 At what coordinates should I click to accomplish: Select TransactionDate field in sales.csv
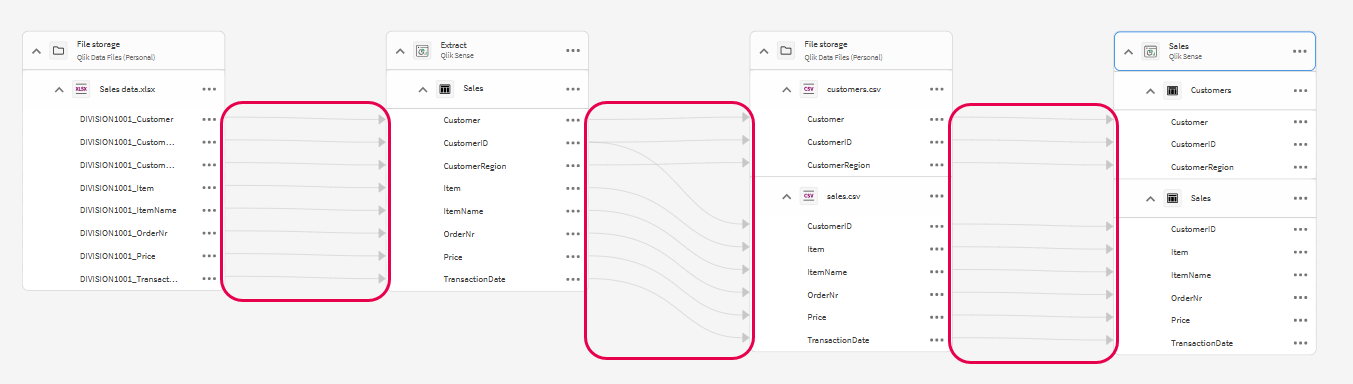pos(838,340)
